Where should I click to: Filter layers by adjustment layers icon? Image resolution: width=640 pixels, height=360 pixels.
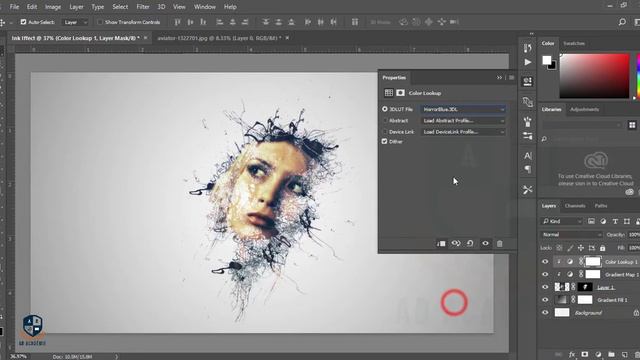(x=603, y=221)
